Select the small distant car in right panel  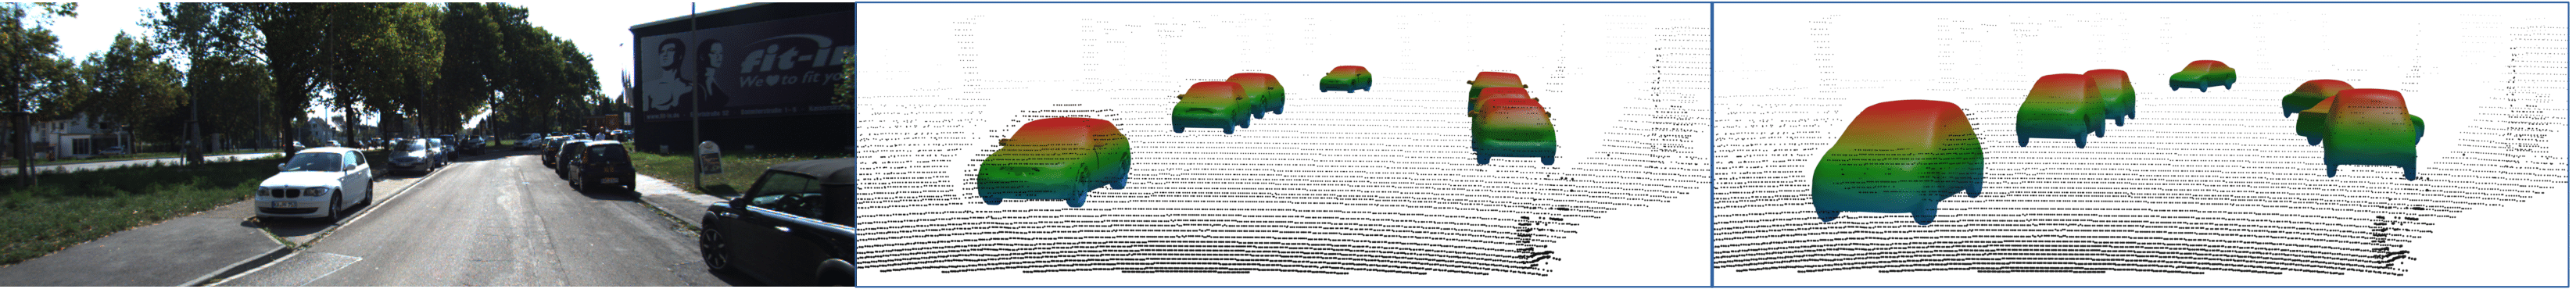coord(2202,76)
